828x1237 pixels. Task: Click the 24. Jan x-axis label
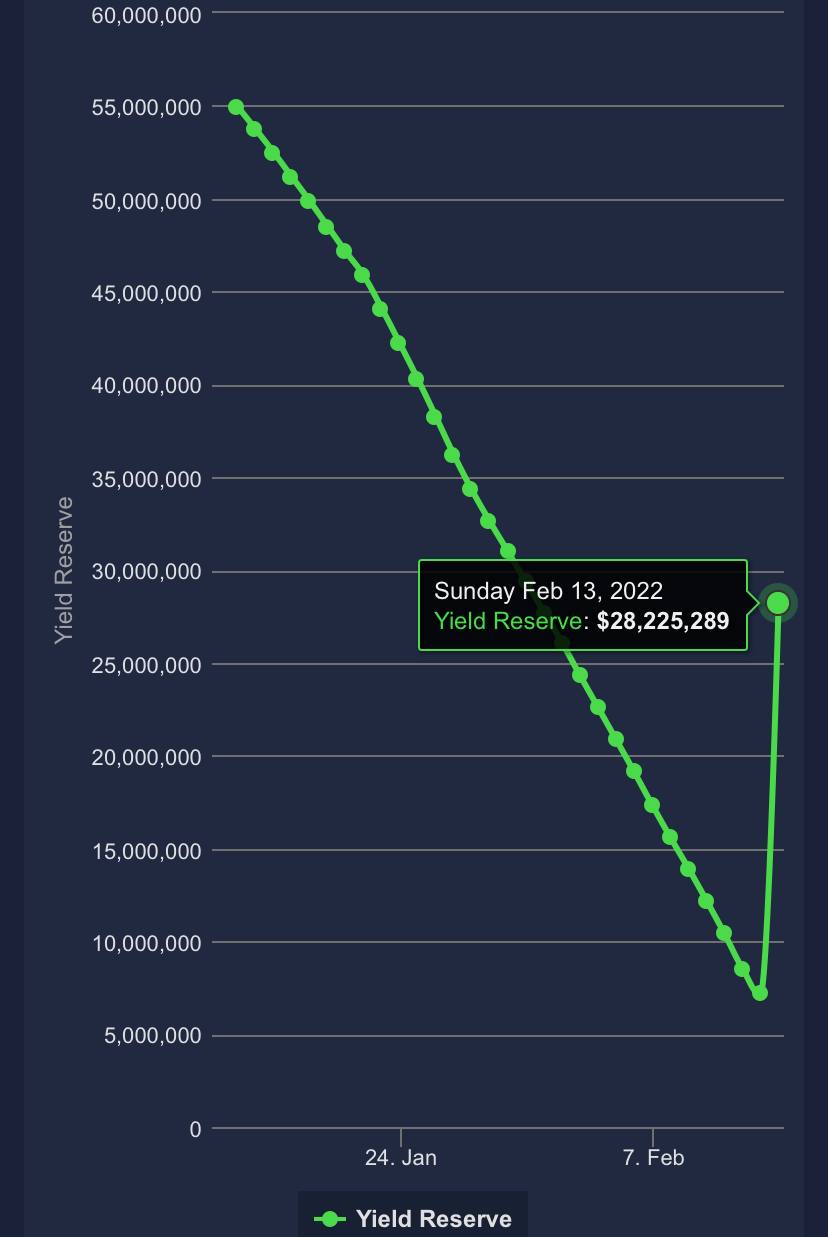tap(400, 1158)
